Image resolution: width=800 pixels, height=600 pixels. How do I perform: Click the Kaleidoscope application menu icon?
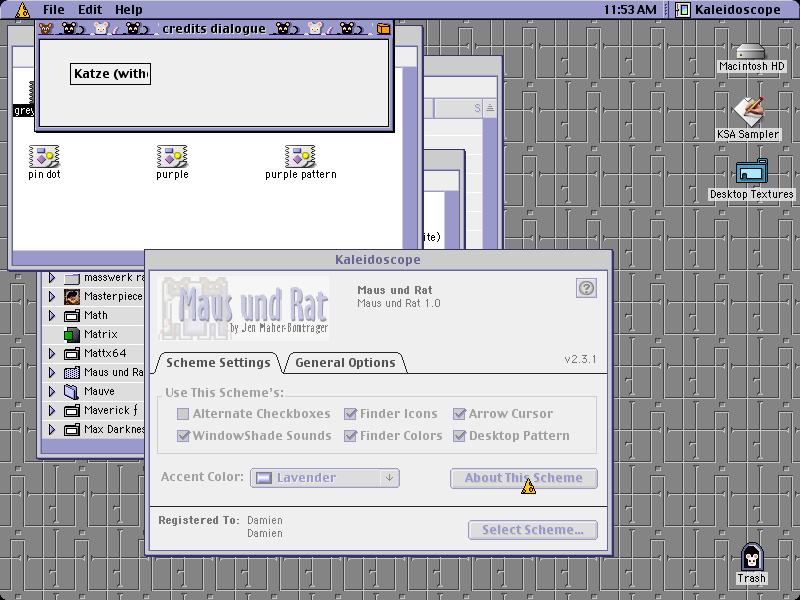tap(683, 10)
